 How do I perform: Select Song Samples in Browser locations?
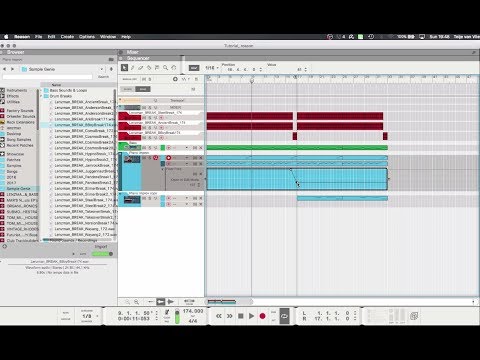(19, 140)
